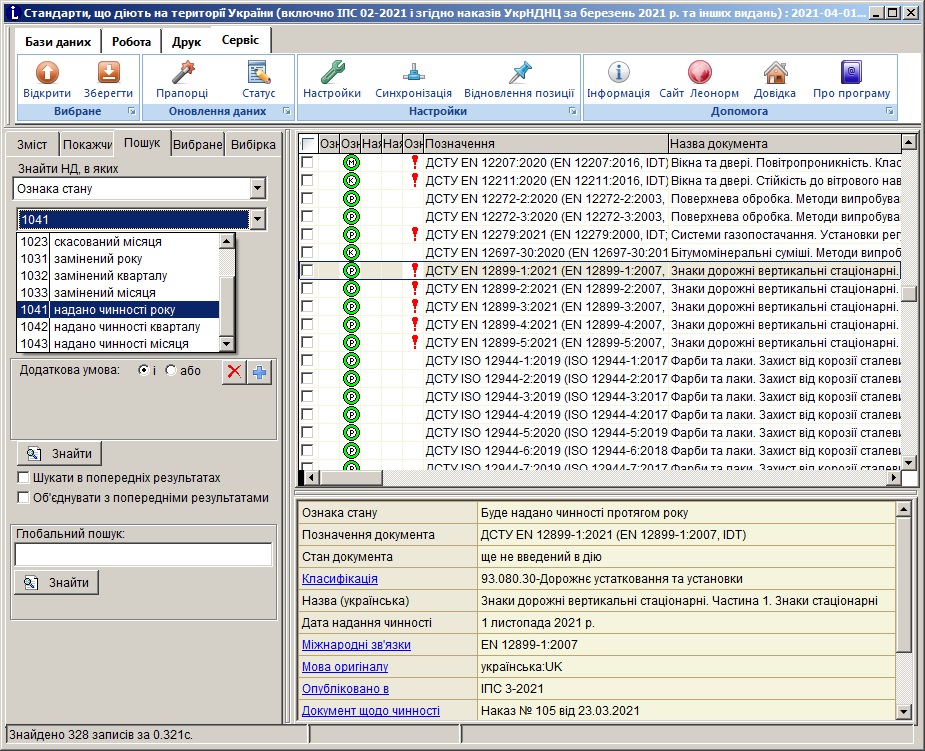Click red exclamation of ДСТУ EN 12899-3:2021 row
The width and height of the screenshot is (925, 751).
415,306
